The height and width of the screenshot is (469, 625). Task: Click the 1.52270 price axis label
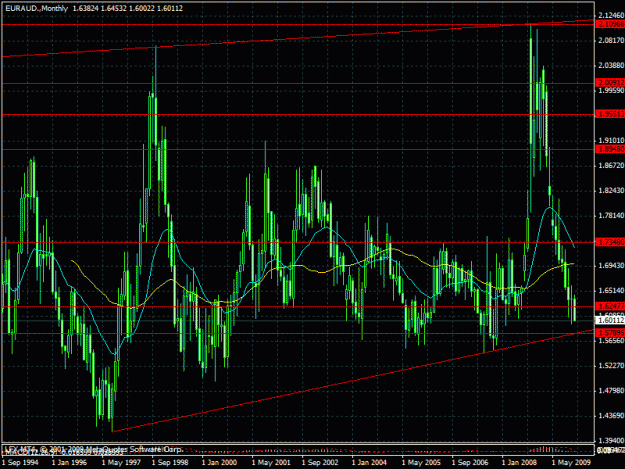point(611,365)
